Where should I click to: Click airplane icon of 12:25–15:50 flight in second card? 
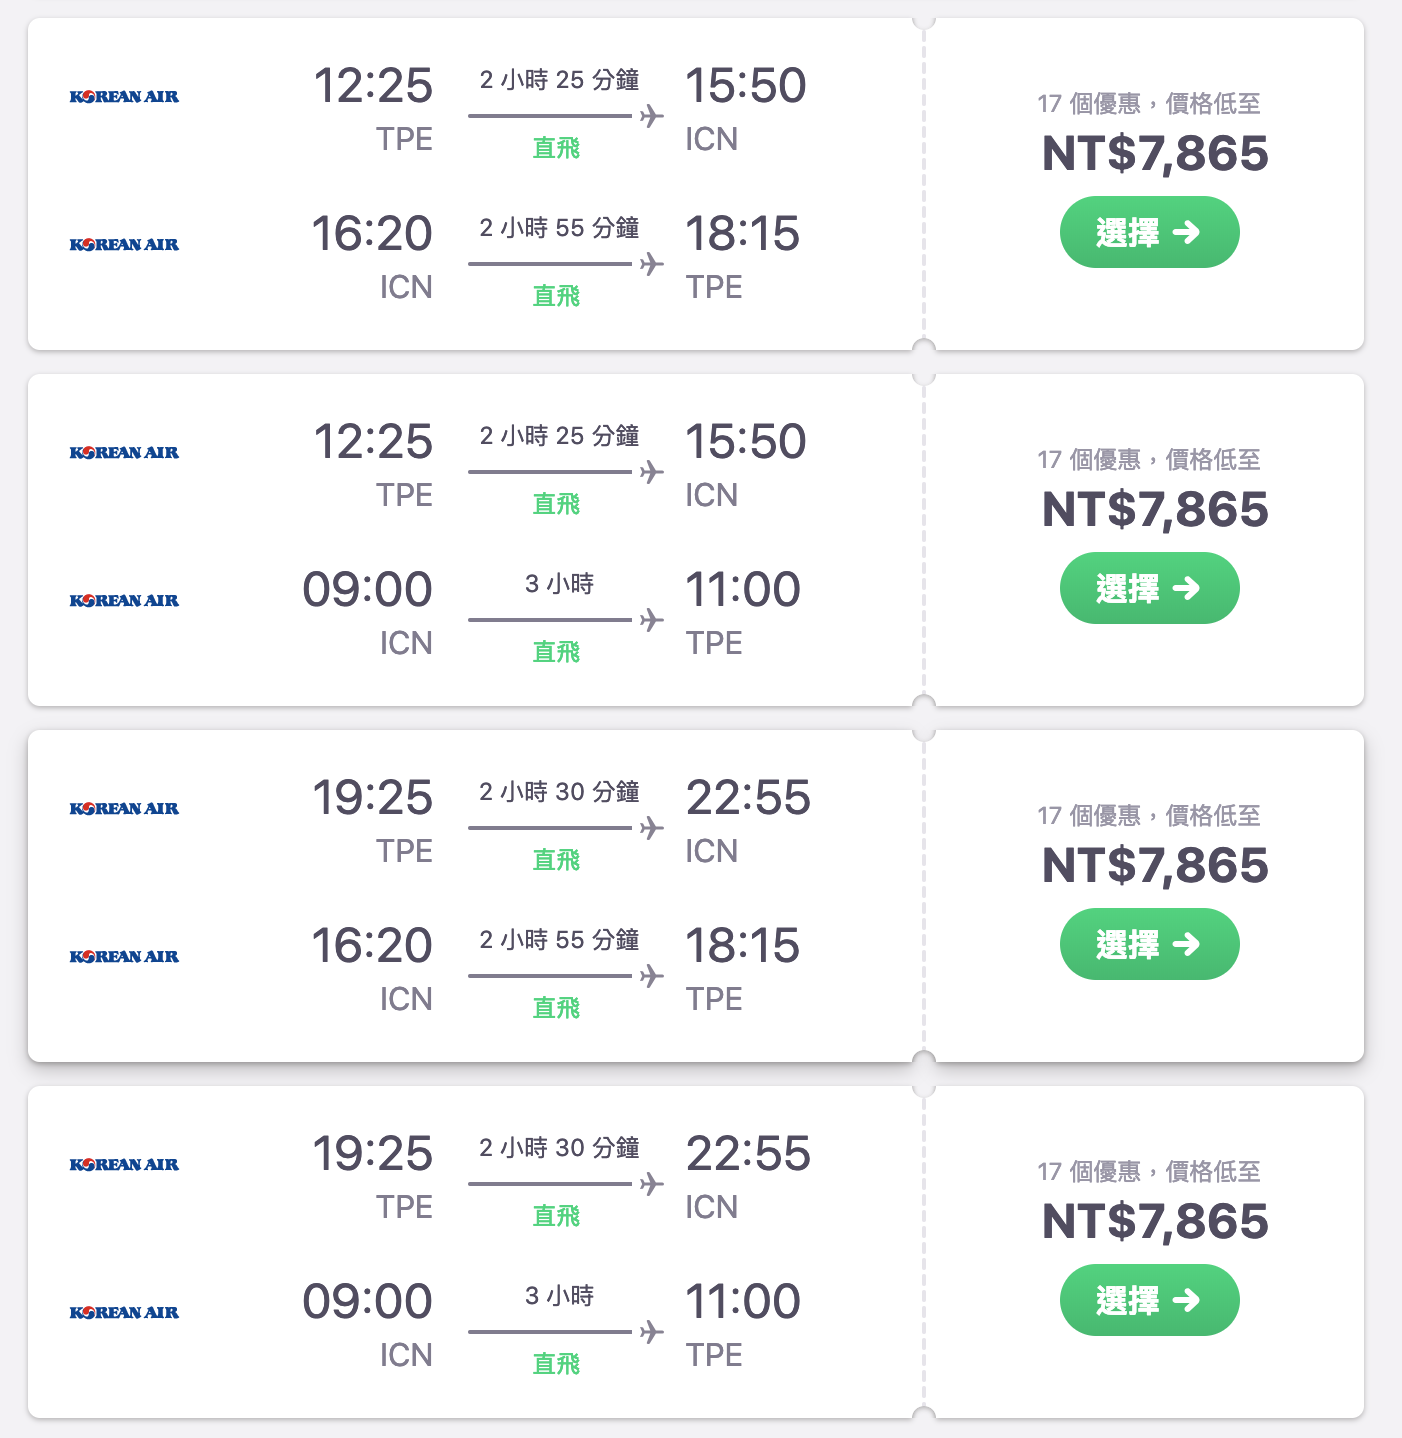(x=652, y=472)
